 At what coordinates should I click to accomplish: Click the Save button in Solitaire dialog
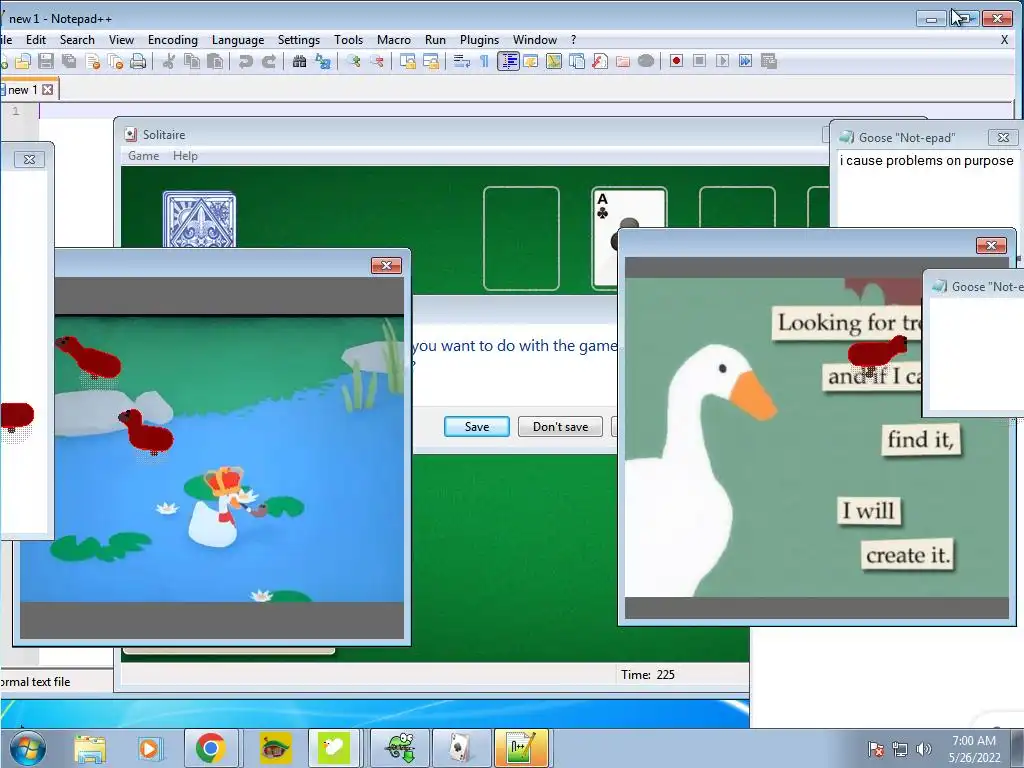[477, 426]
